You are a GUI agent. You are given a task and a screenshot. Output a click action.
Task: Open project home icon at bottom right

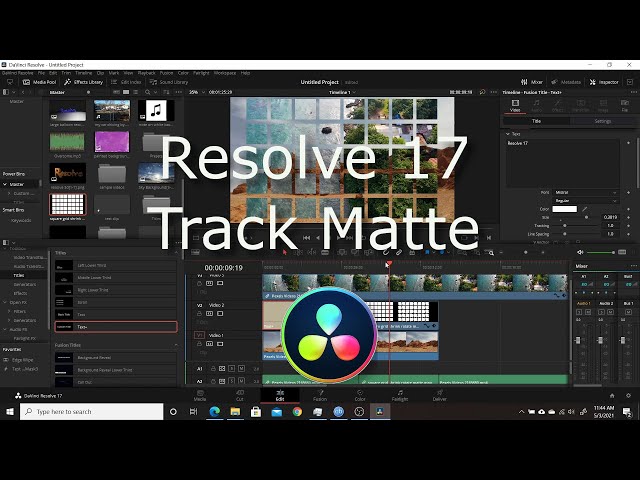[612, 396]
